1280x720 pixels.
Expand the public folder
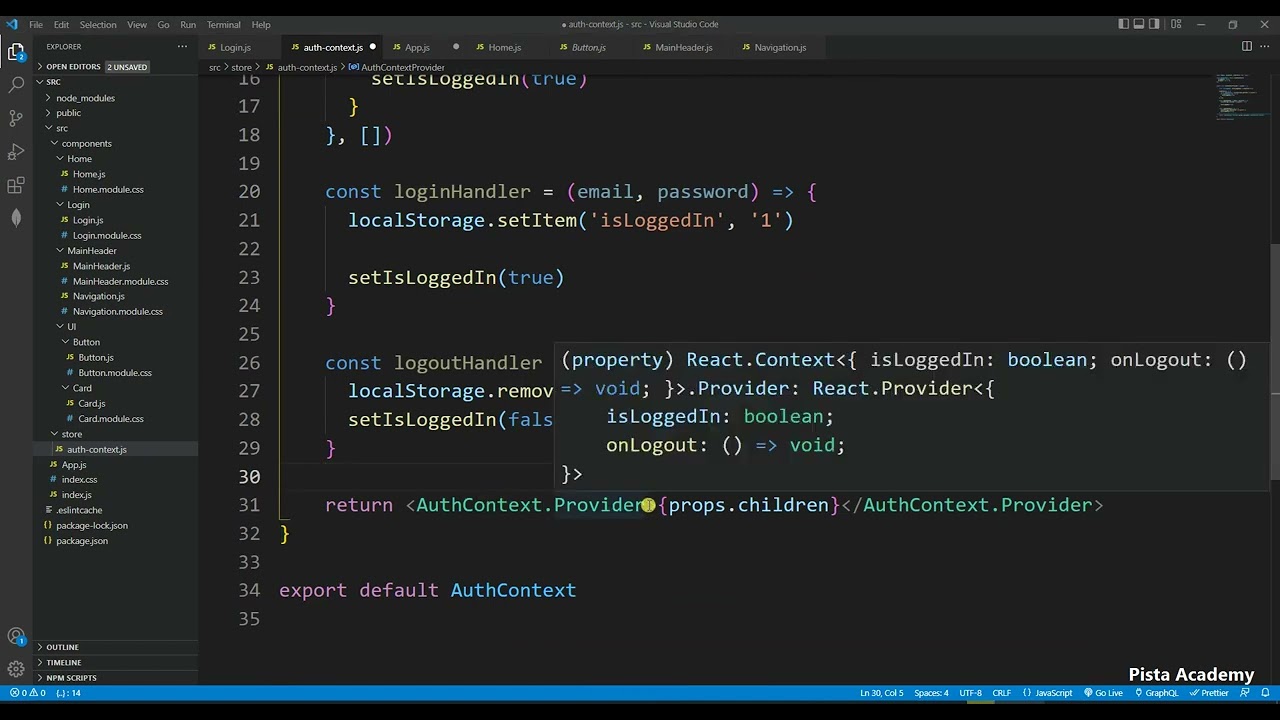pyautogui.click(x=68, y=113)
